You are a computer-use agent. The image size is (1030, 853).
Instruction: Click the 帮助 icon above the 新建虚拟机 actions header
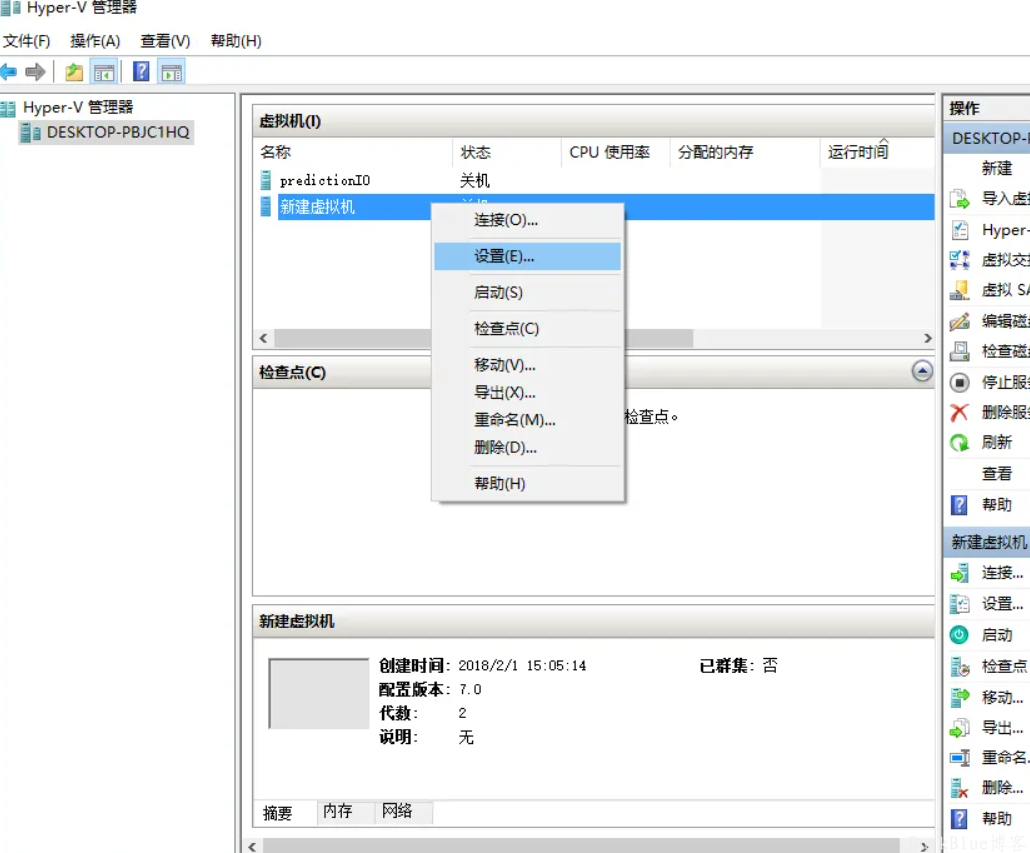tap(960, 505)
